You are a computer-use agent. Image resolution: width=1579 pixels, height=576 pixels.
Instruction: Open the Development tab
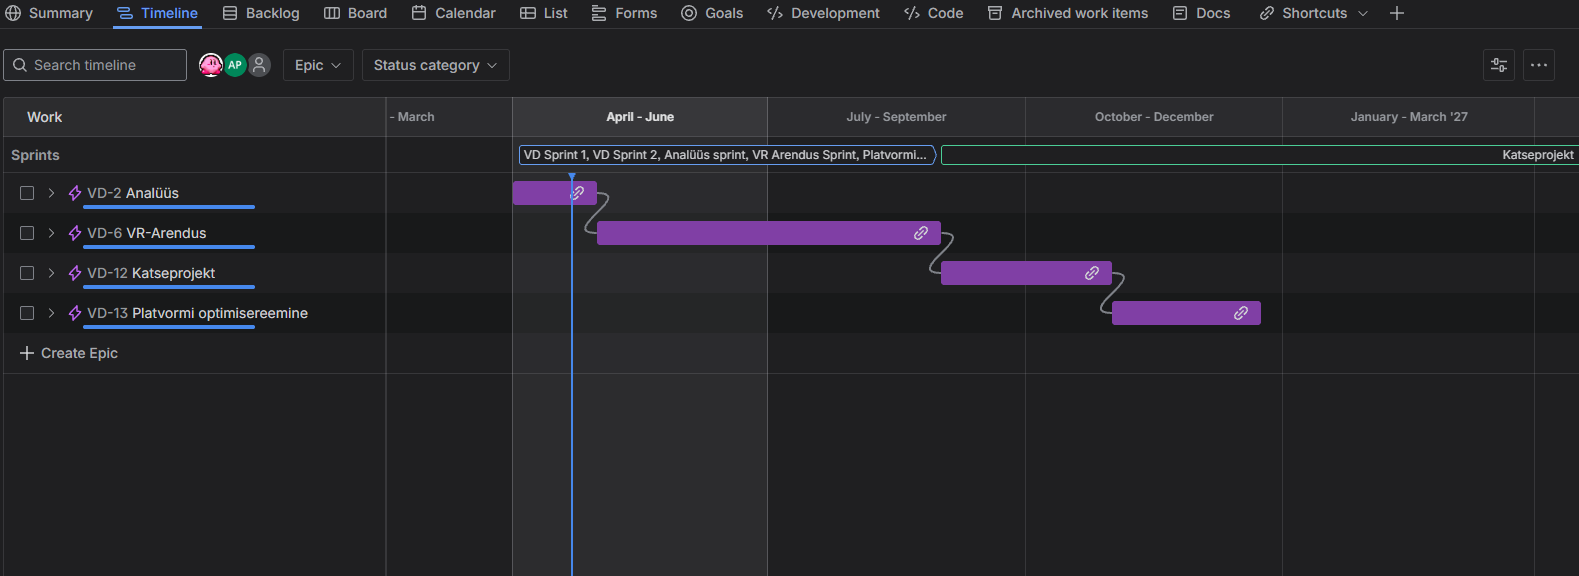(x=823, y=13)
